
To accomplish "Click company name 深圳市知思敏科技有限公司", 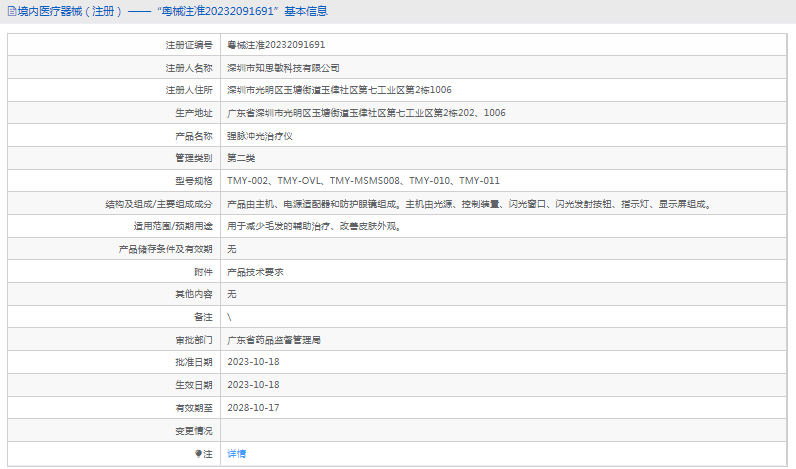I will coord(283,68).
